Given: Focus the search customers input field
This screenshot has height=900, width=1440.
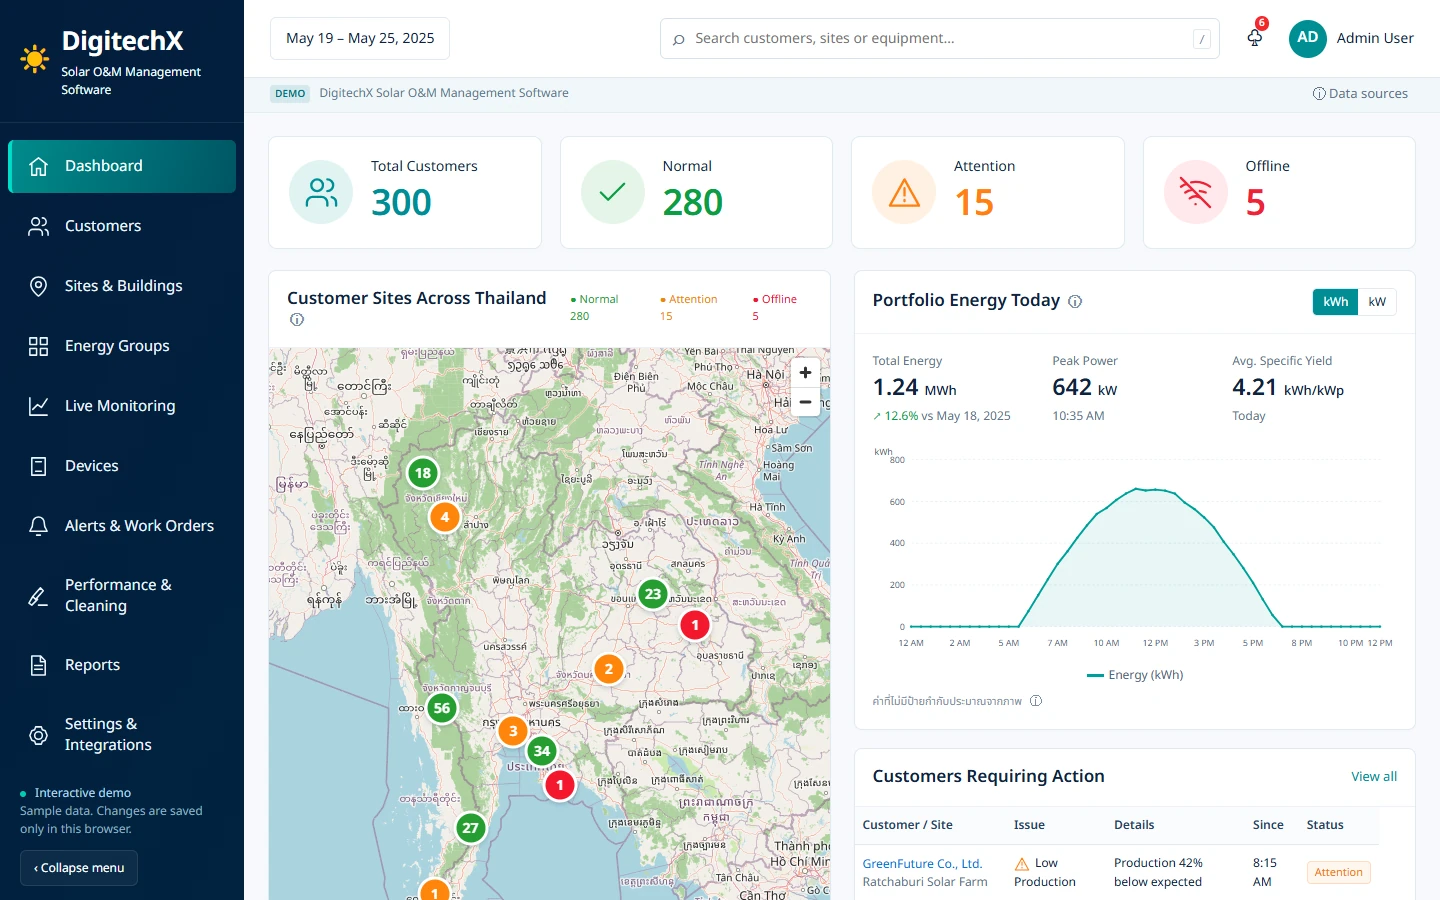Looking at the screenshot, I should click(x=940, y=38).
